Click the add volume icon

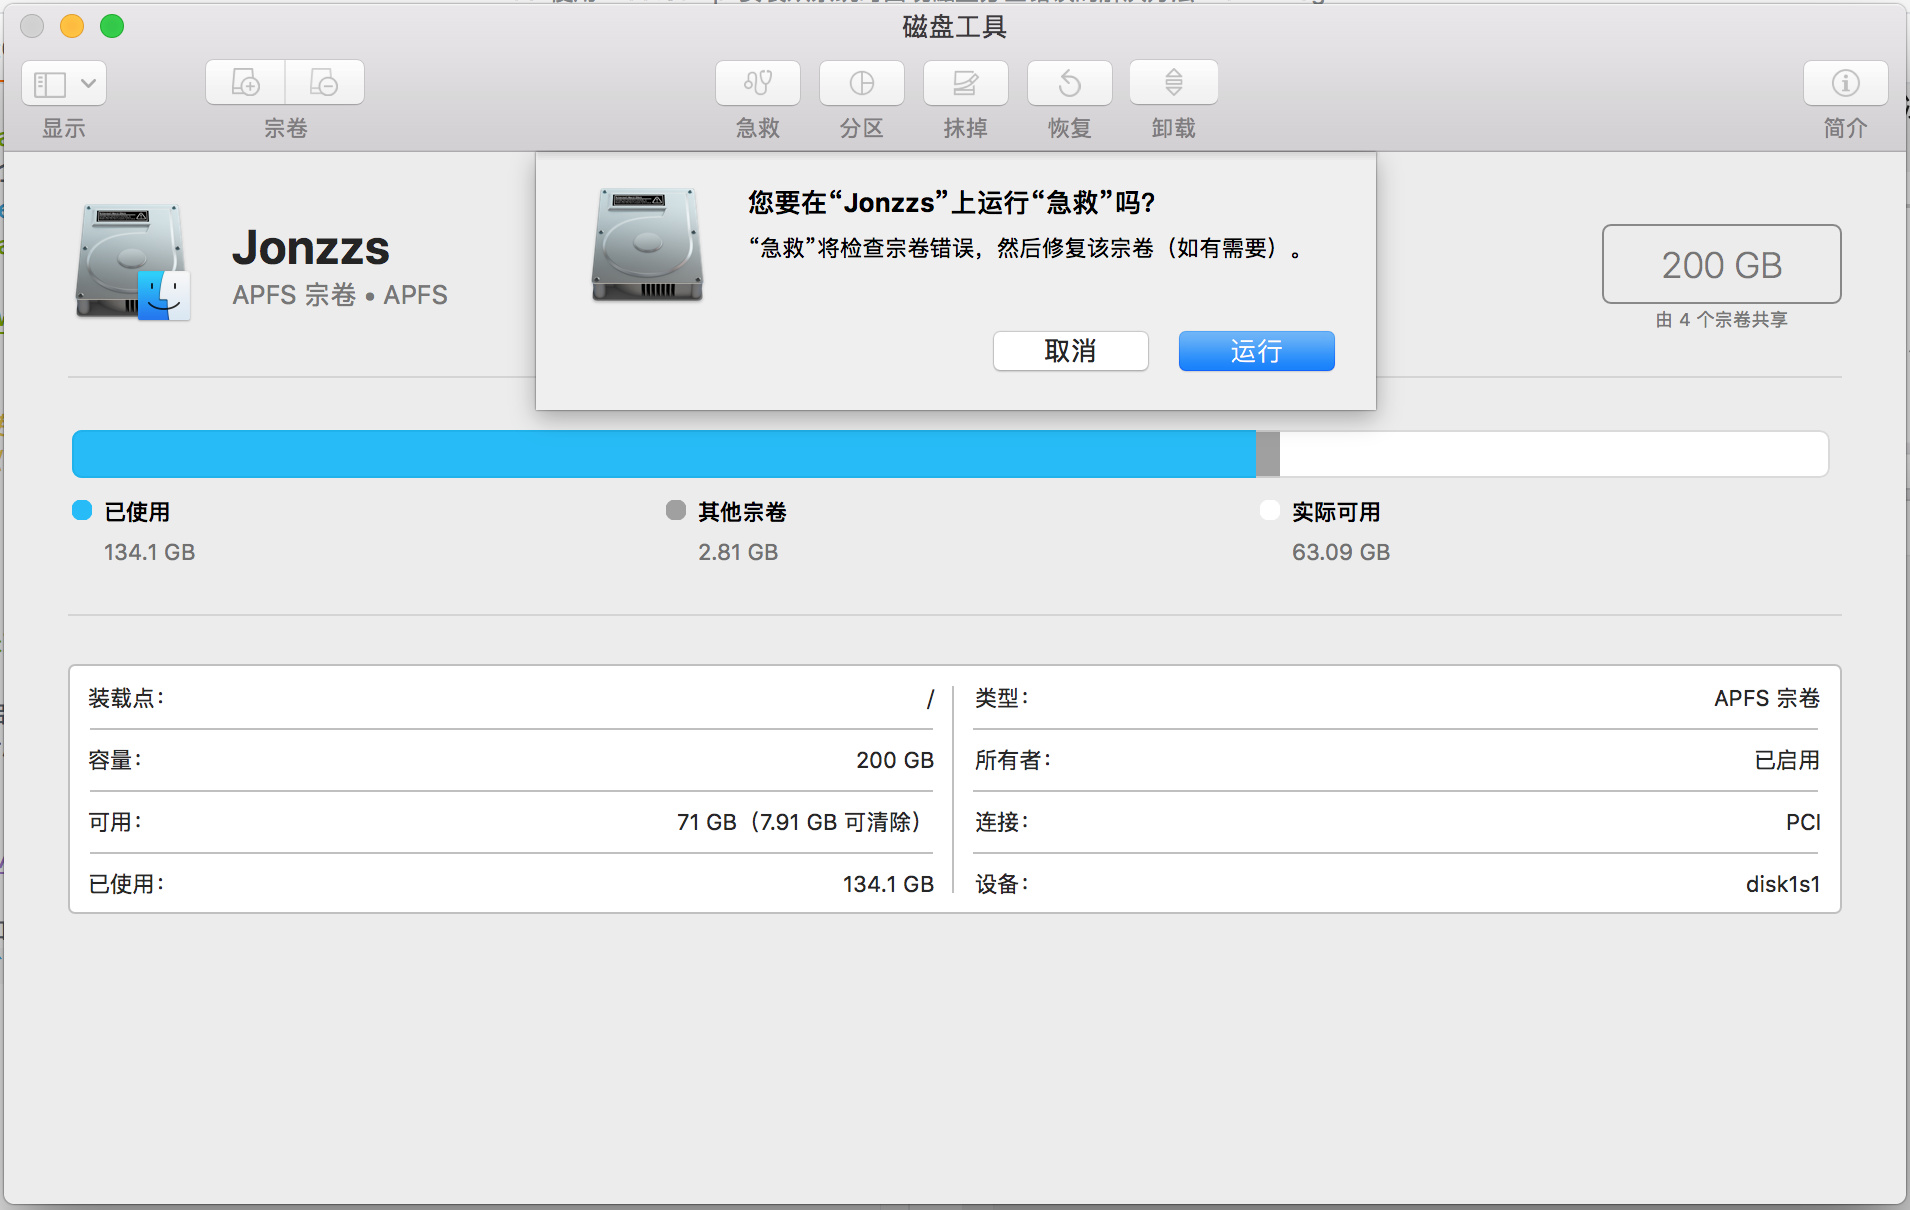245,83
